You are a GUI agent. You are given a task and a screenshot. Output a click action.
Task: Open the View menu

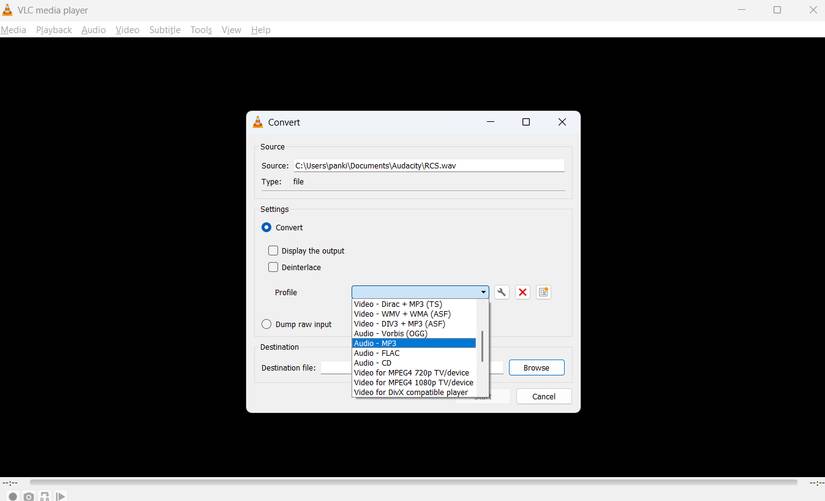(x=231, y=30)
